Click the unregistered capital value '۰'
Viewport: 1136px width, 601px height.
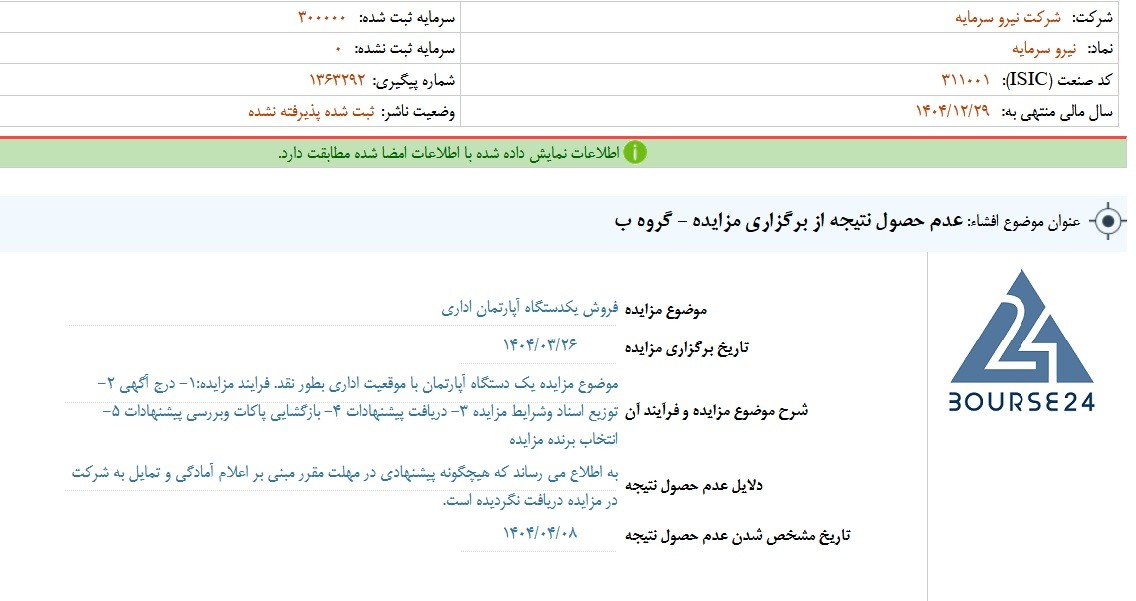(x=338, y=49)
